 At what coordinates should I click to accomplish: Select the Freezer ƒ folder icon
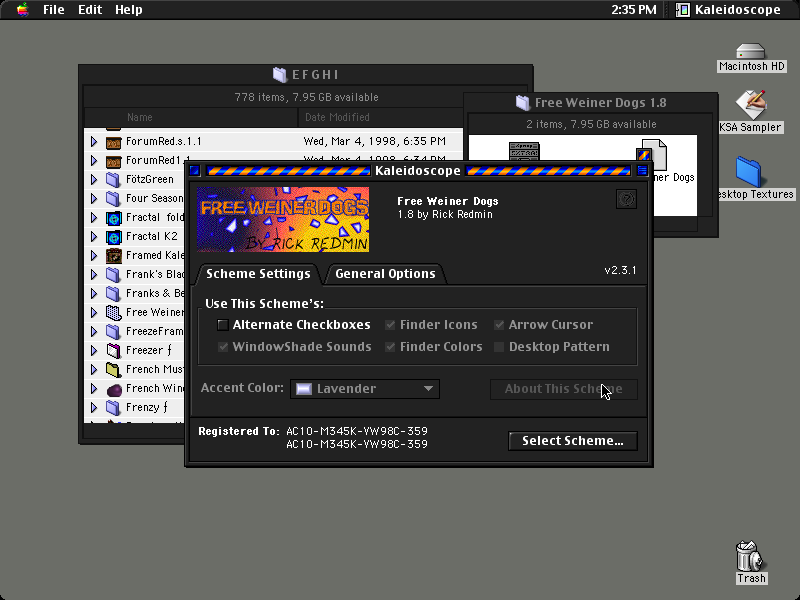[x=113, y=351]
